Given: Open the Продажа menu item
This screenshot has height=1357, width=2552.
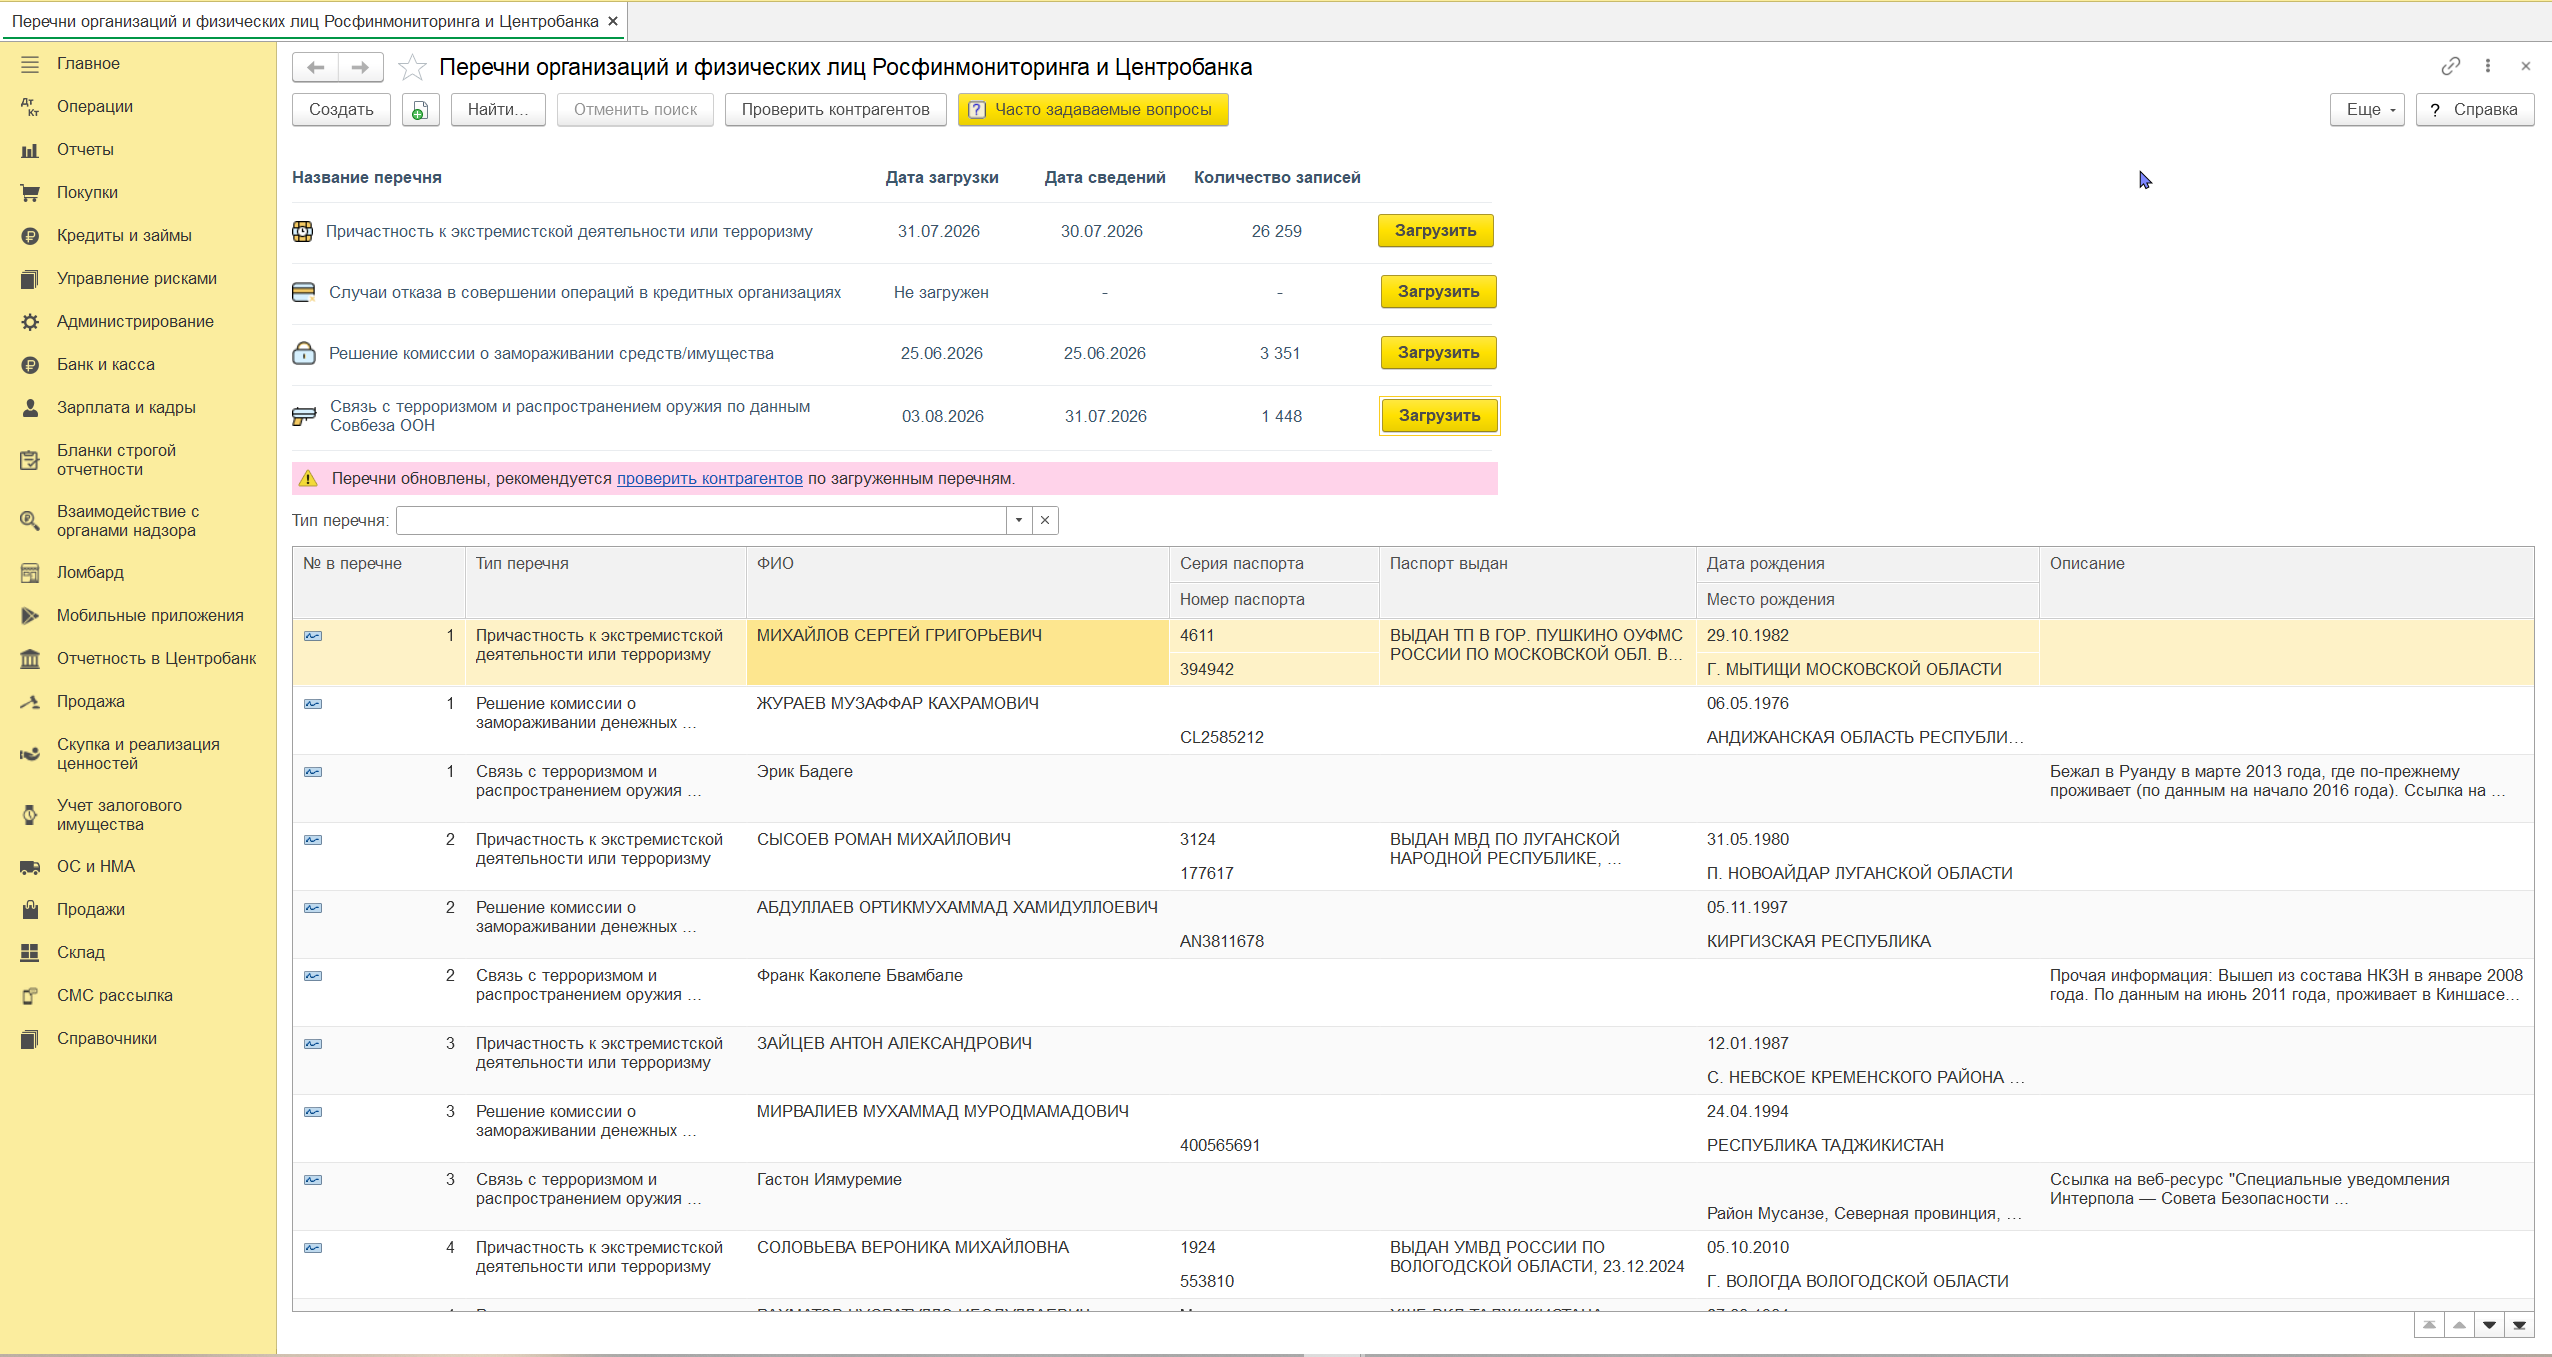Looking at the screenshot, I should click(x=90, y=702).
